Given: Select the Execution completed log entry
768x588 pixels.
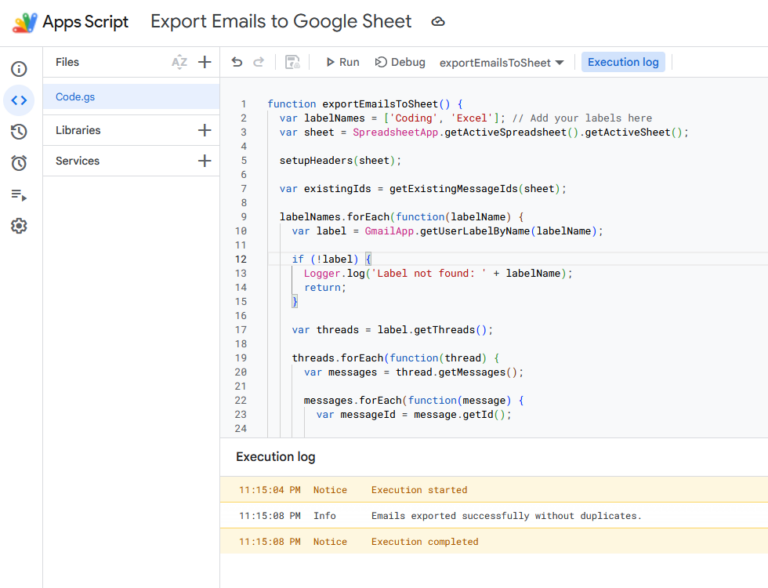Looking at the screenshot, I should (494, 541).
